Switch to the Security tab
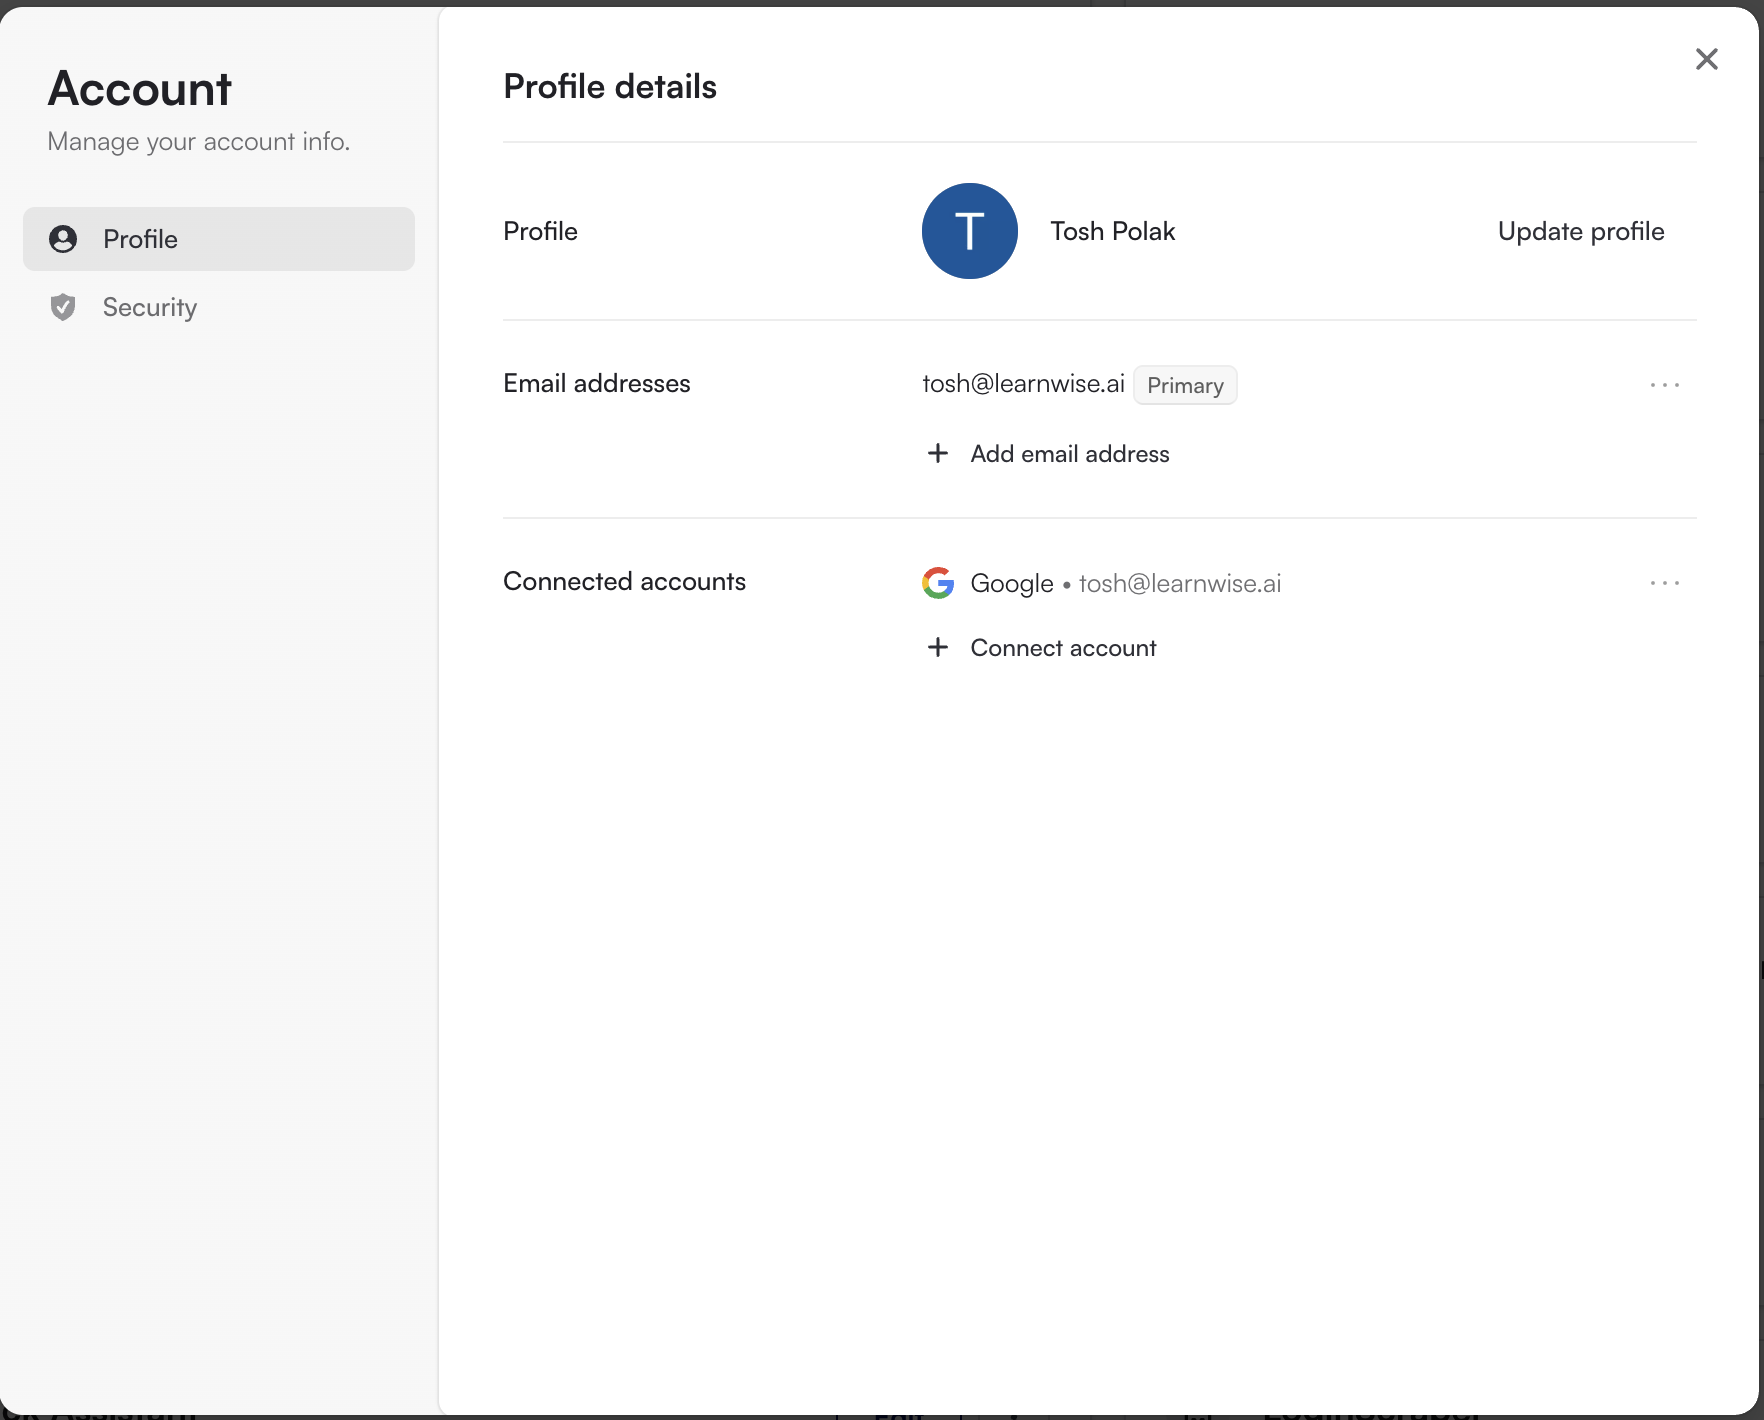The height and width of the screenshot is (1420, 1764). (x=219, y=307)
